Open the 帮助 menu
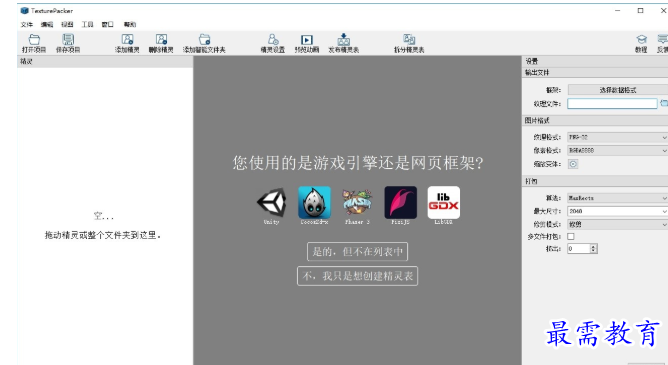The height and width of the screenshot is (365, 668). coord(130,25)
